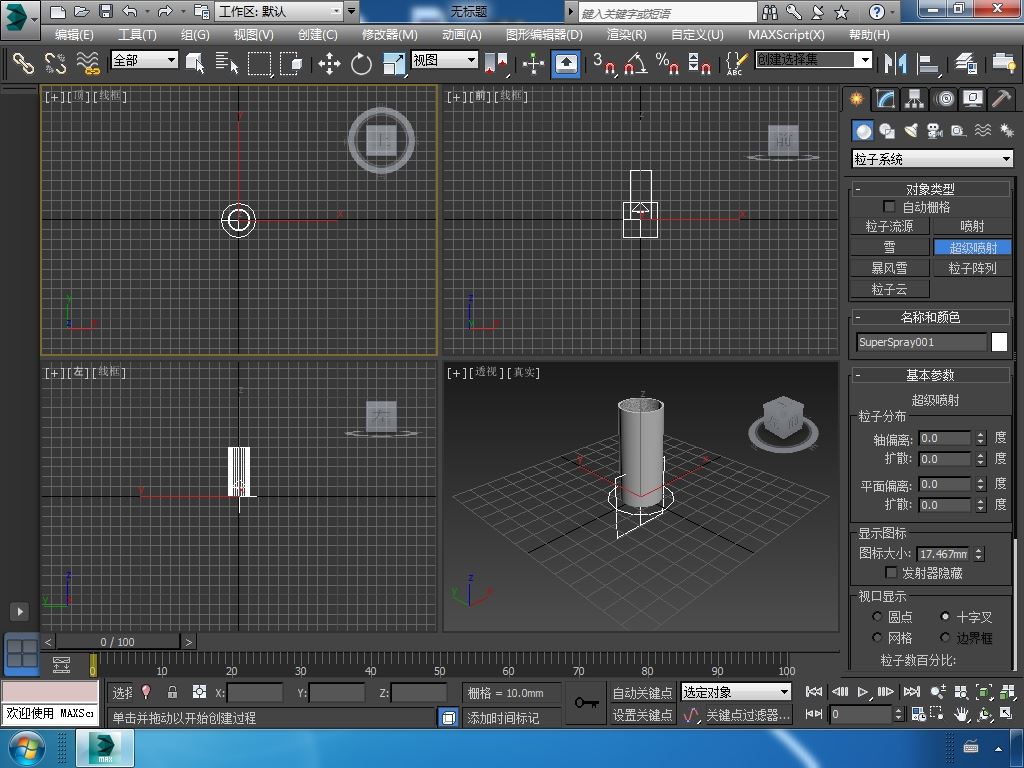Image resolution: width=1024 pixels, height=768 pixels.
Task: Click the 暴风雪 button
Action: coord(889,268)
